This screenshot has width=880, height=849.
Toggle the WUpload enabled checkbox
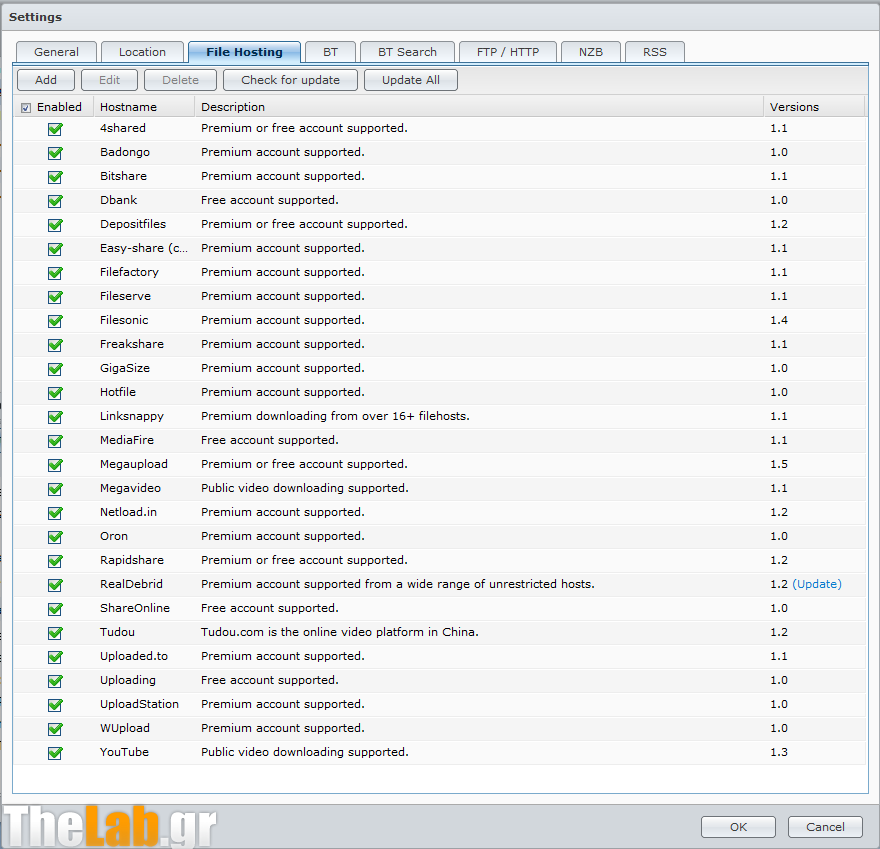[55, 729]
